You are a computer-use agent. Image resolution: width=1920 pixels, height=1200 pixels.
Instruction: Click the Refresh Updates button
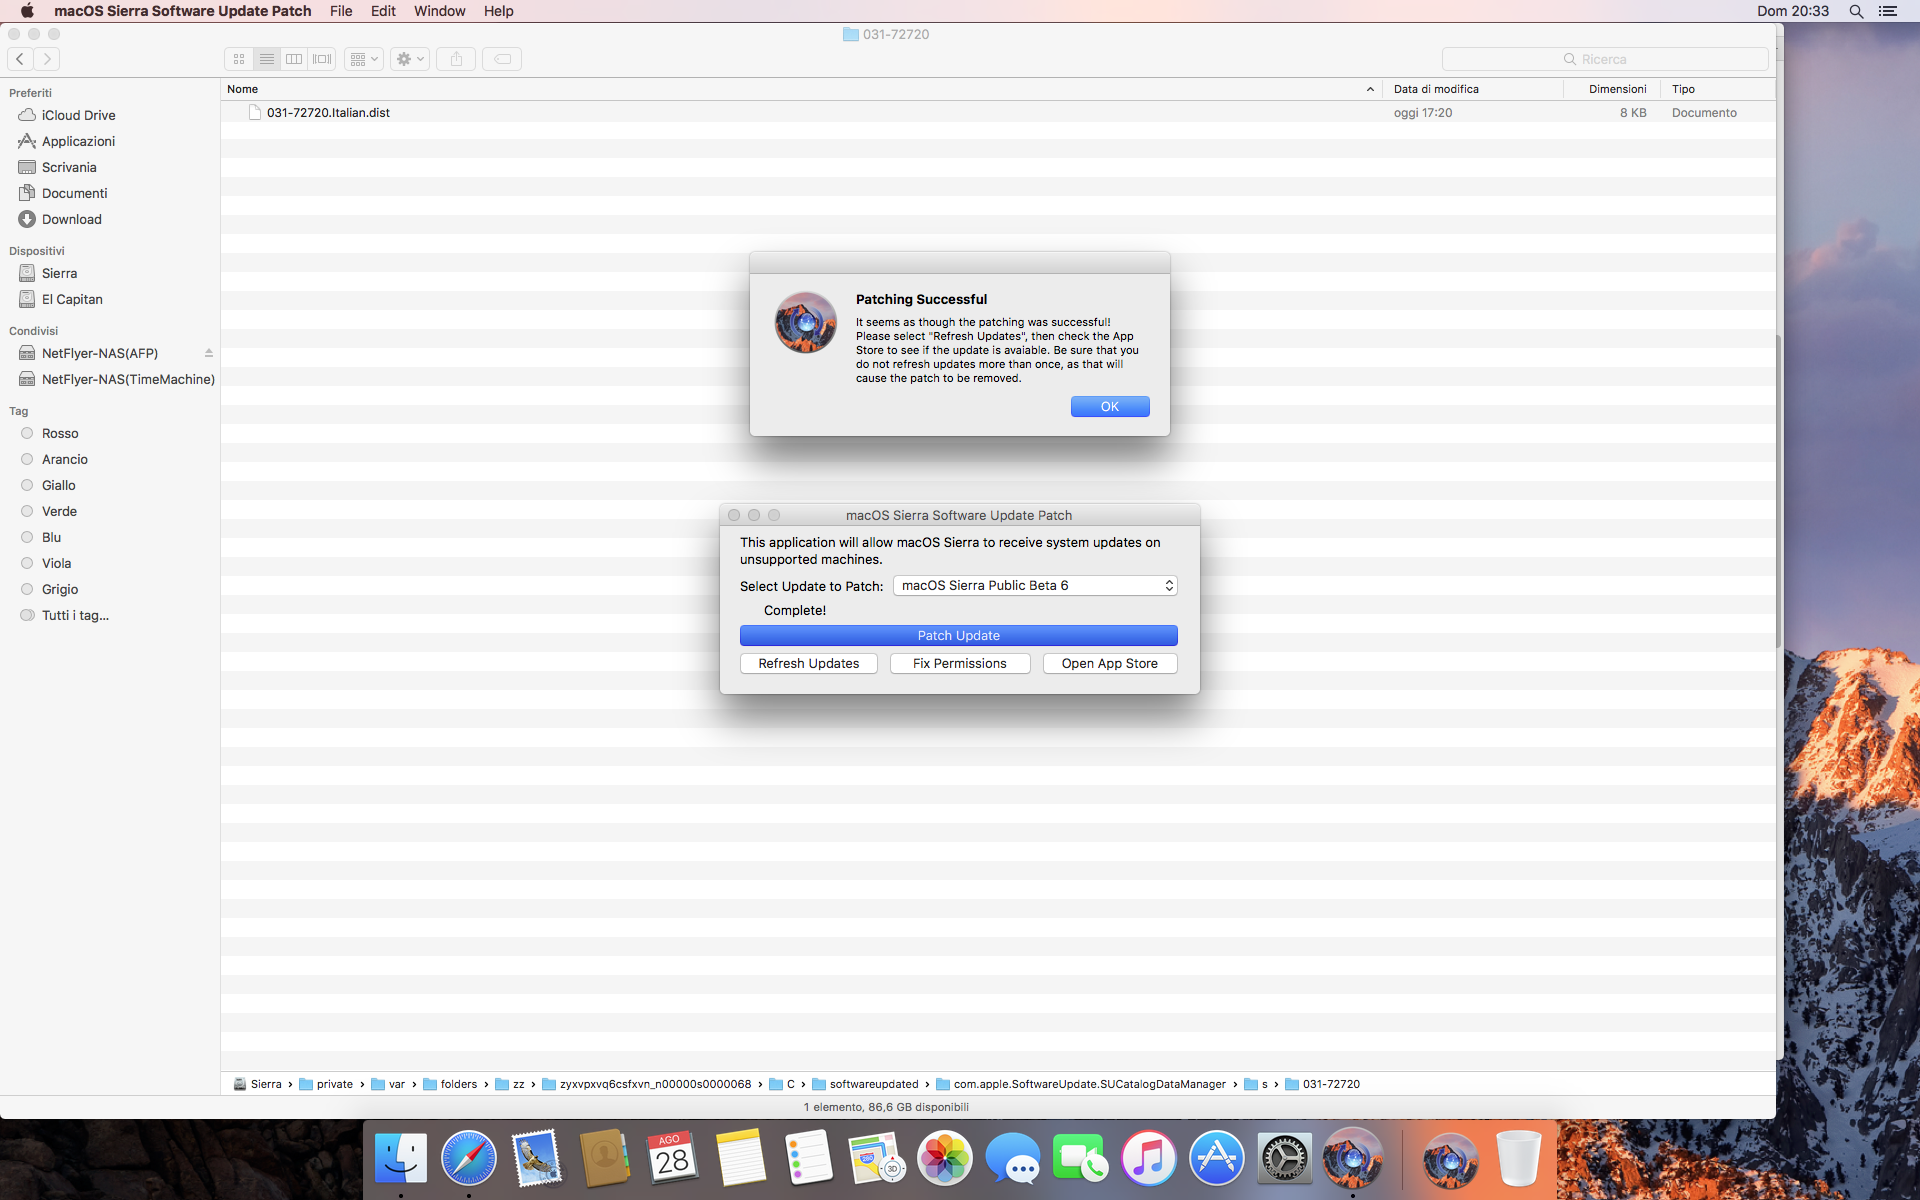[x=808, y=664]
